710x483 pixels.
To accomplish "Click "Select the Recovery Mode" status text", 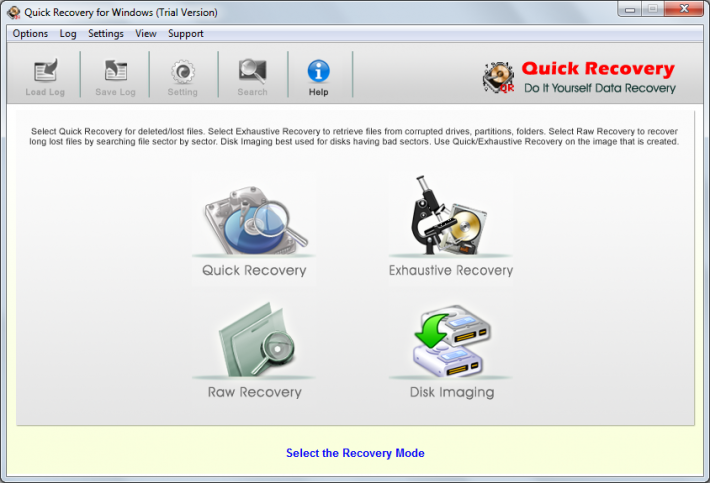I will click(x=355, y=453).
